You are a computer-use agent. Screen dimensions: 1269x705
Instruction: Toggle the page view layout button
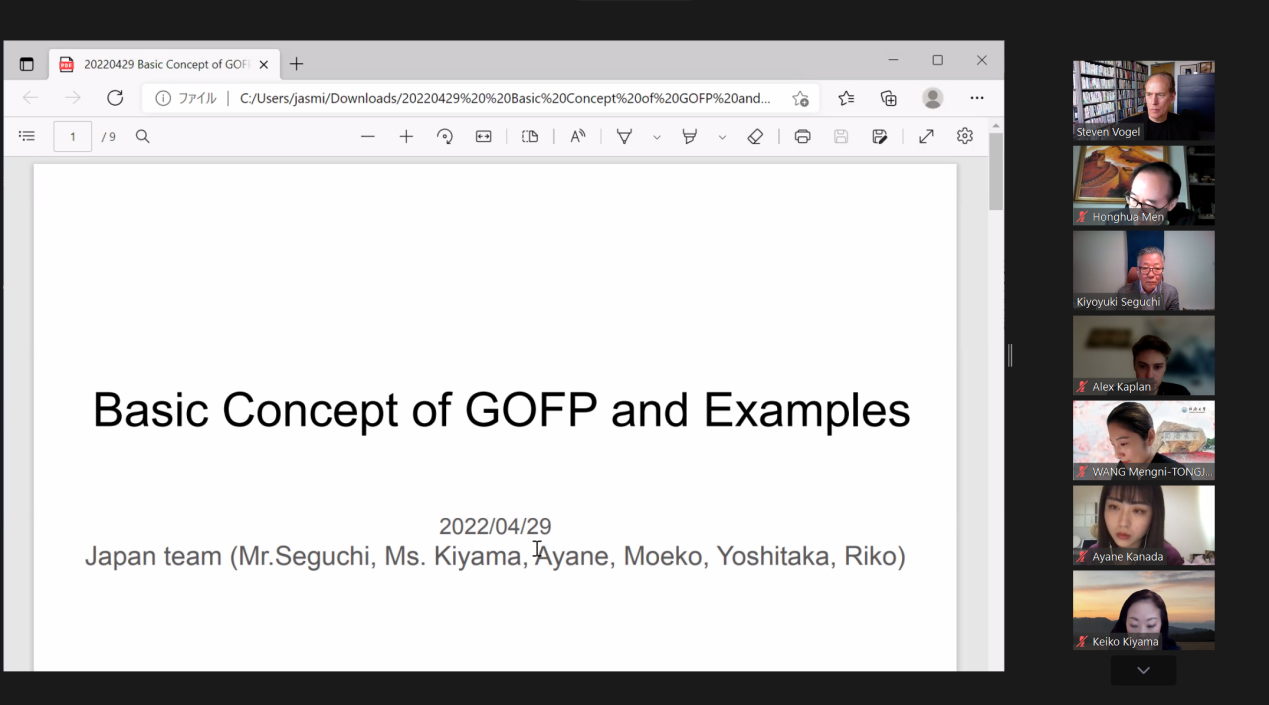[x=530, y=136]
